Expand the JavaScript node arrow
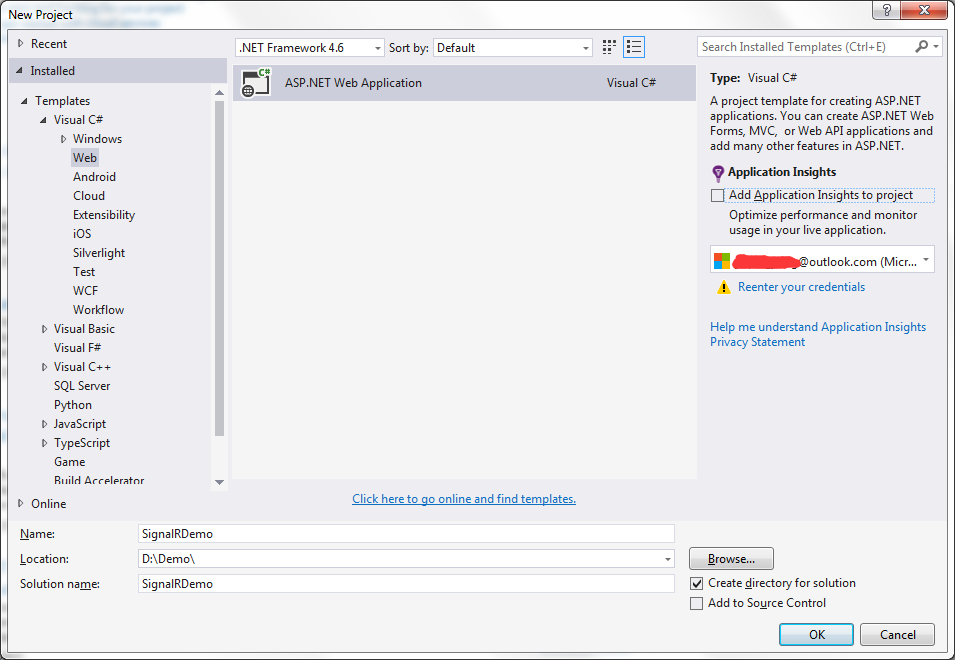The image size is (955, 660). coord(44,424)
